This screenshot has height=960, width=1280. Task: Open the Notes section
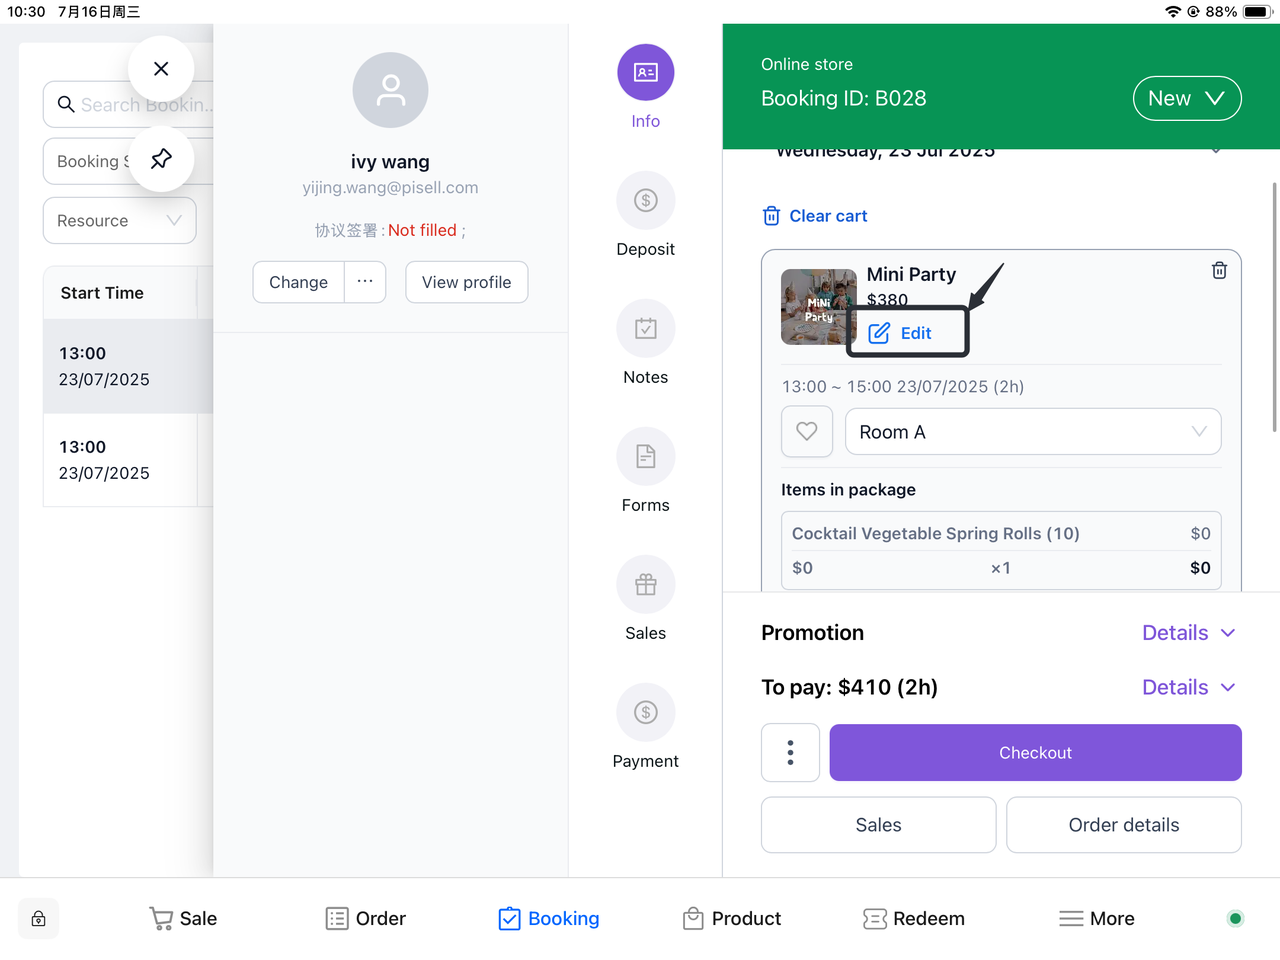pyautogui.click(x=645, y=329)
